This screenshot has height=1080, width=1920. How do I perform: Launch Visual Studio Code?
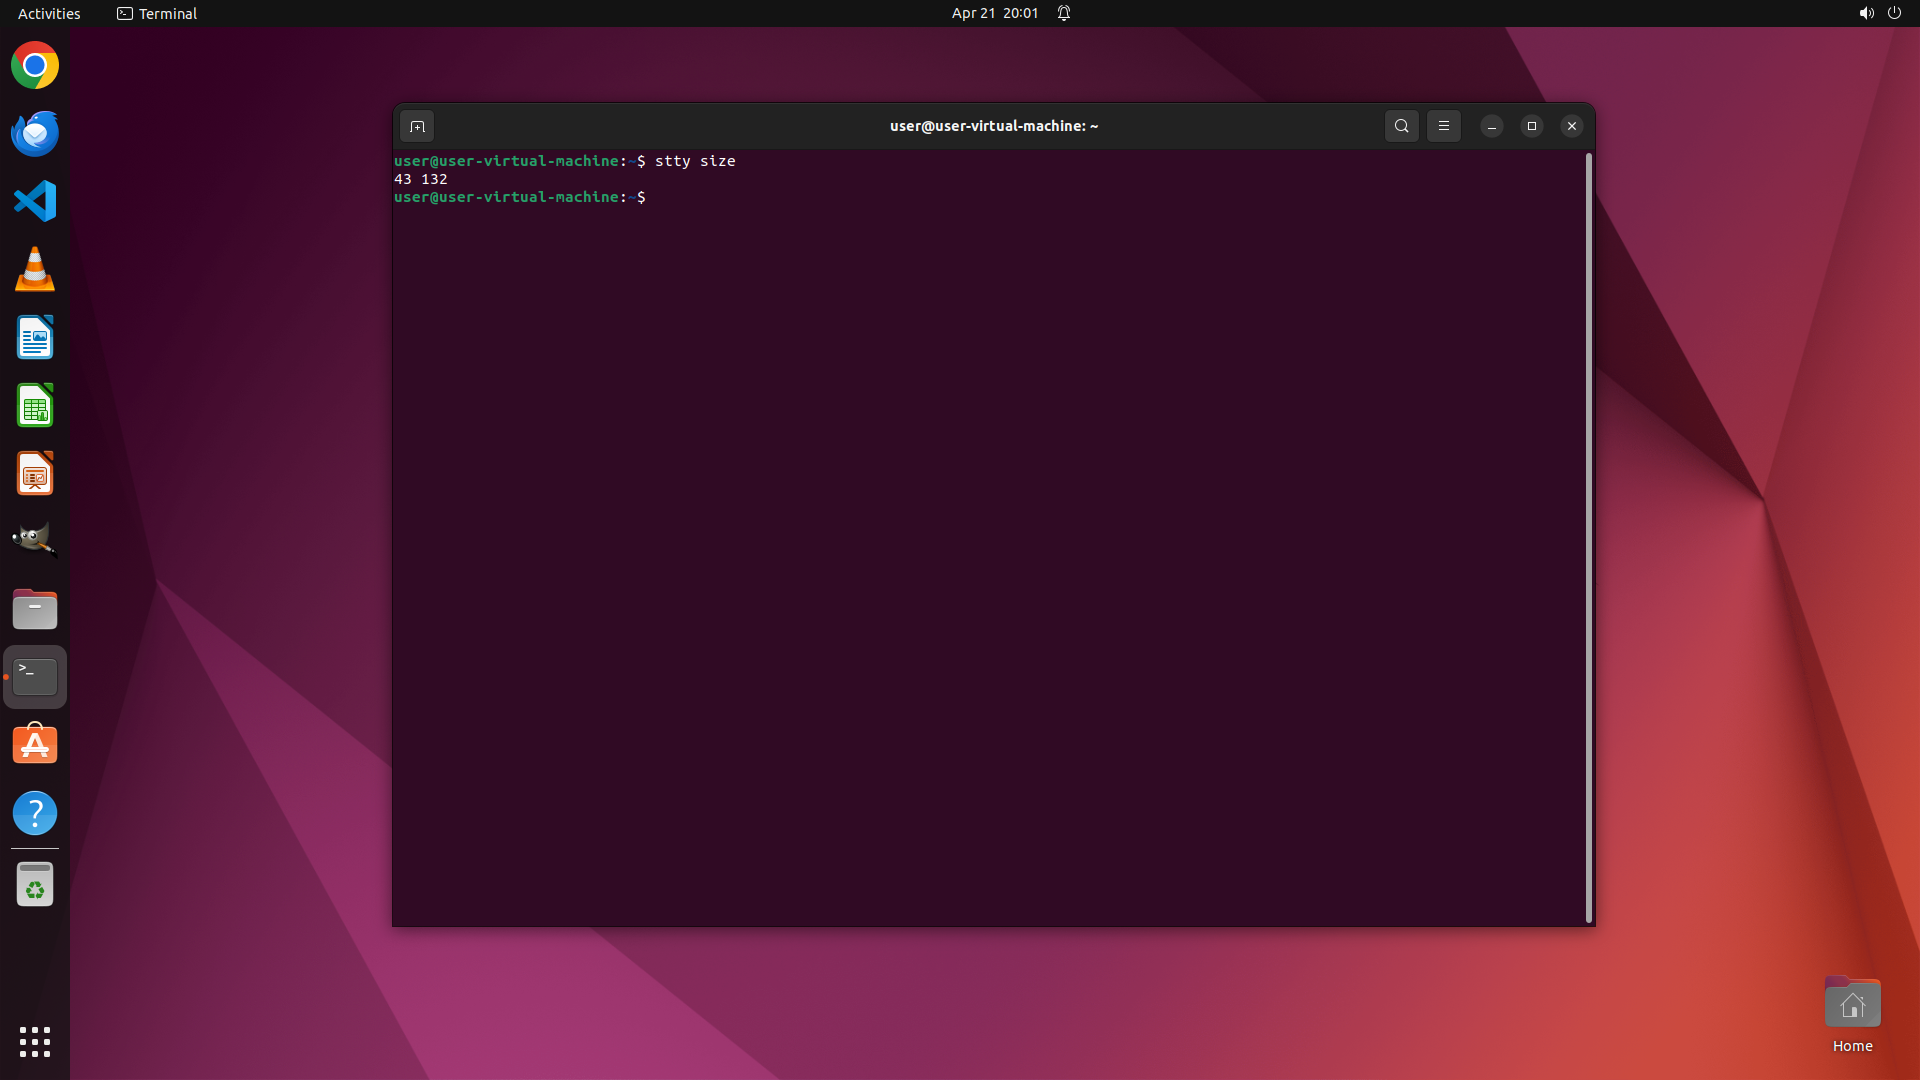coord(35,201)
